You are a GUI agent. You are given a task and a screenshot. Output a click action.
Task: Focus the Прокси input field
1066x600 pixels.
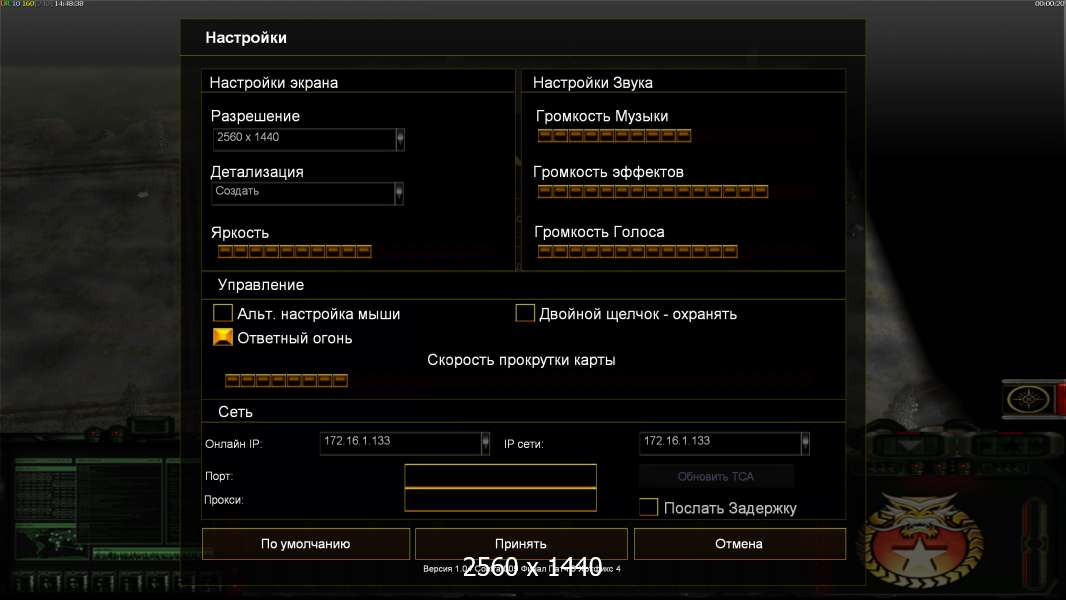500,500
